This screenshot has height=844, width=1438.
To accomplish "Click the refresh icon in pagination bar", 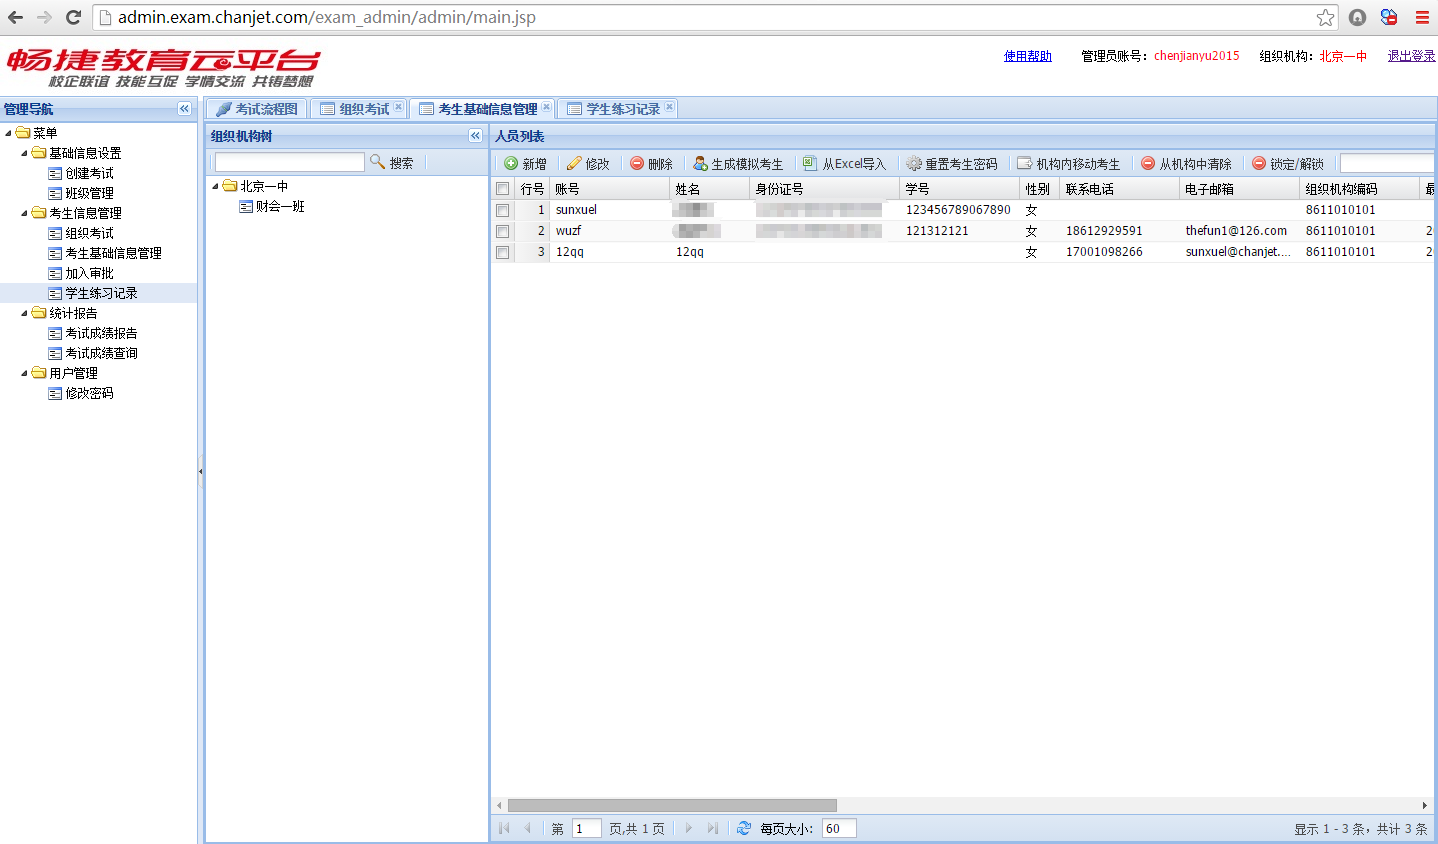I will [x=744, y=828].
